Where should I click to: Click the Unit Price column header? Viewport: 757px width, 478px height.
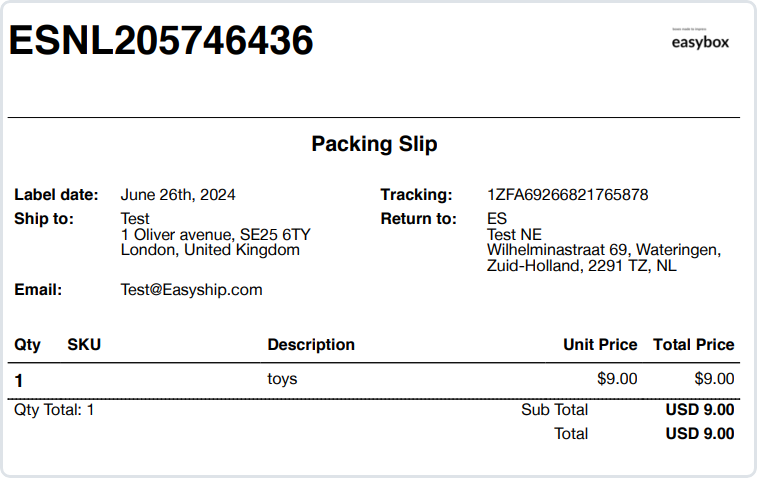[600, 345]
